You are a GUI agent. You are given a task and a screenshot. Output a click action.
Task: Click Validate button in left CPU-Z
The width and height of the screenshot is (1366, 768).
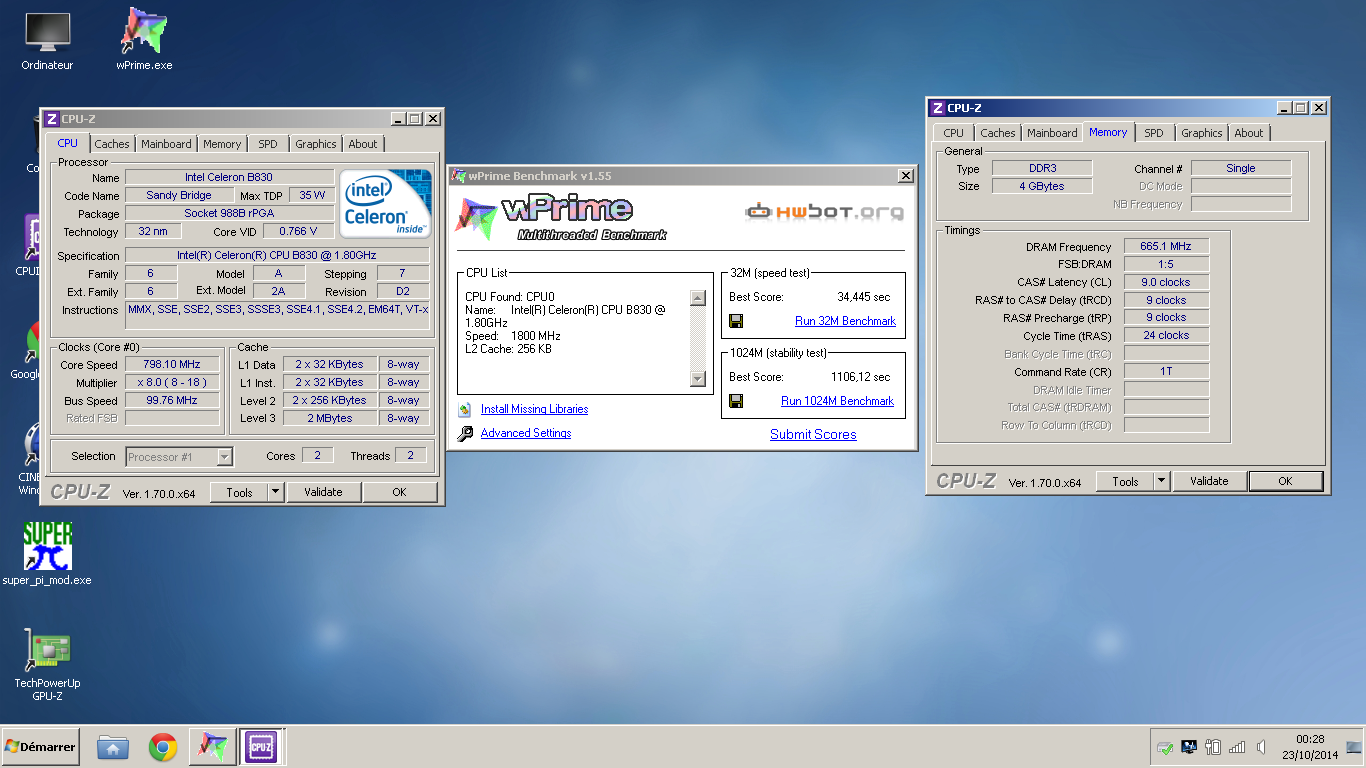click(x=323, y=492)
